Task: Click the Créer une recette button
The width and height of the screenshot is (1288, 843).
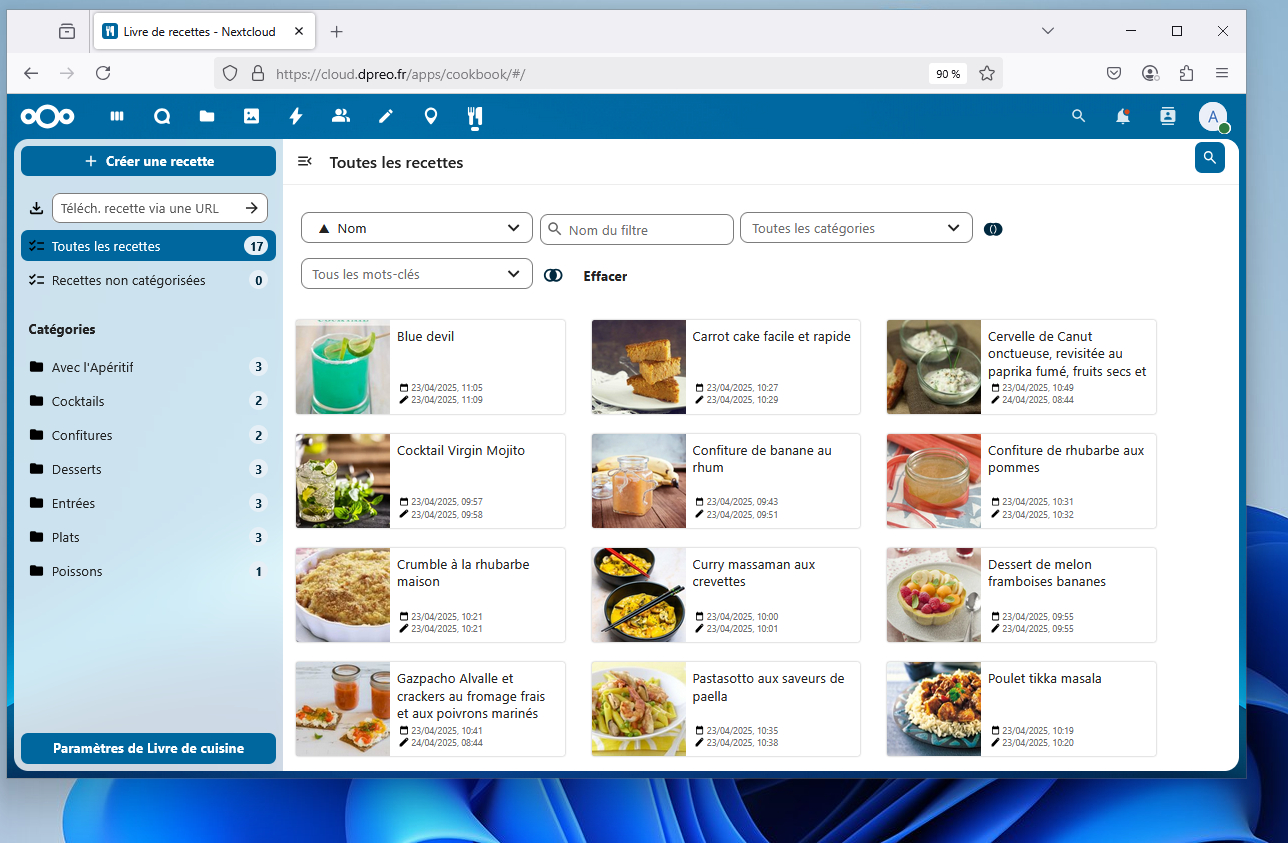Action: (148, 161)
